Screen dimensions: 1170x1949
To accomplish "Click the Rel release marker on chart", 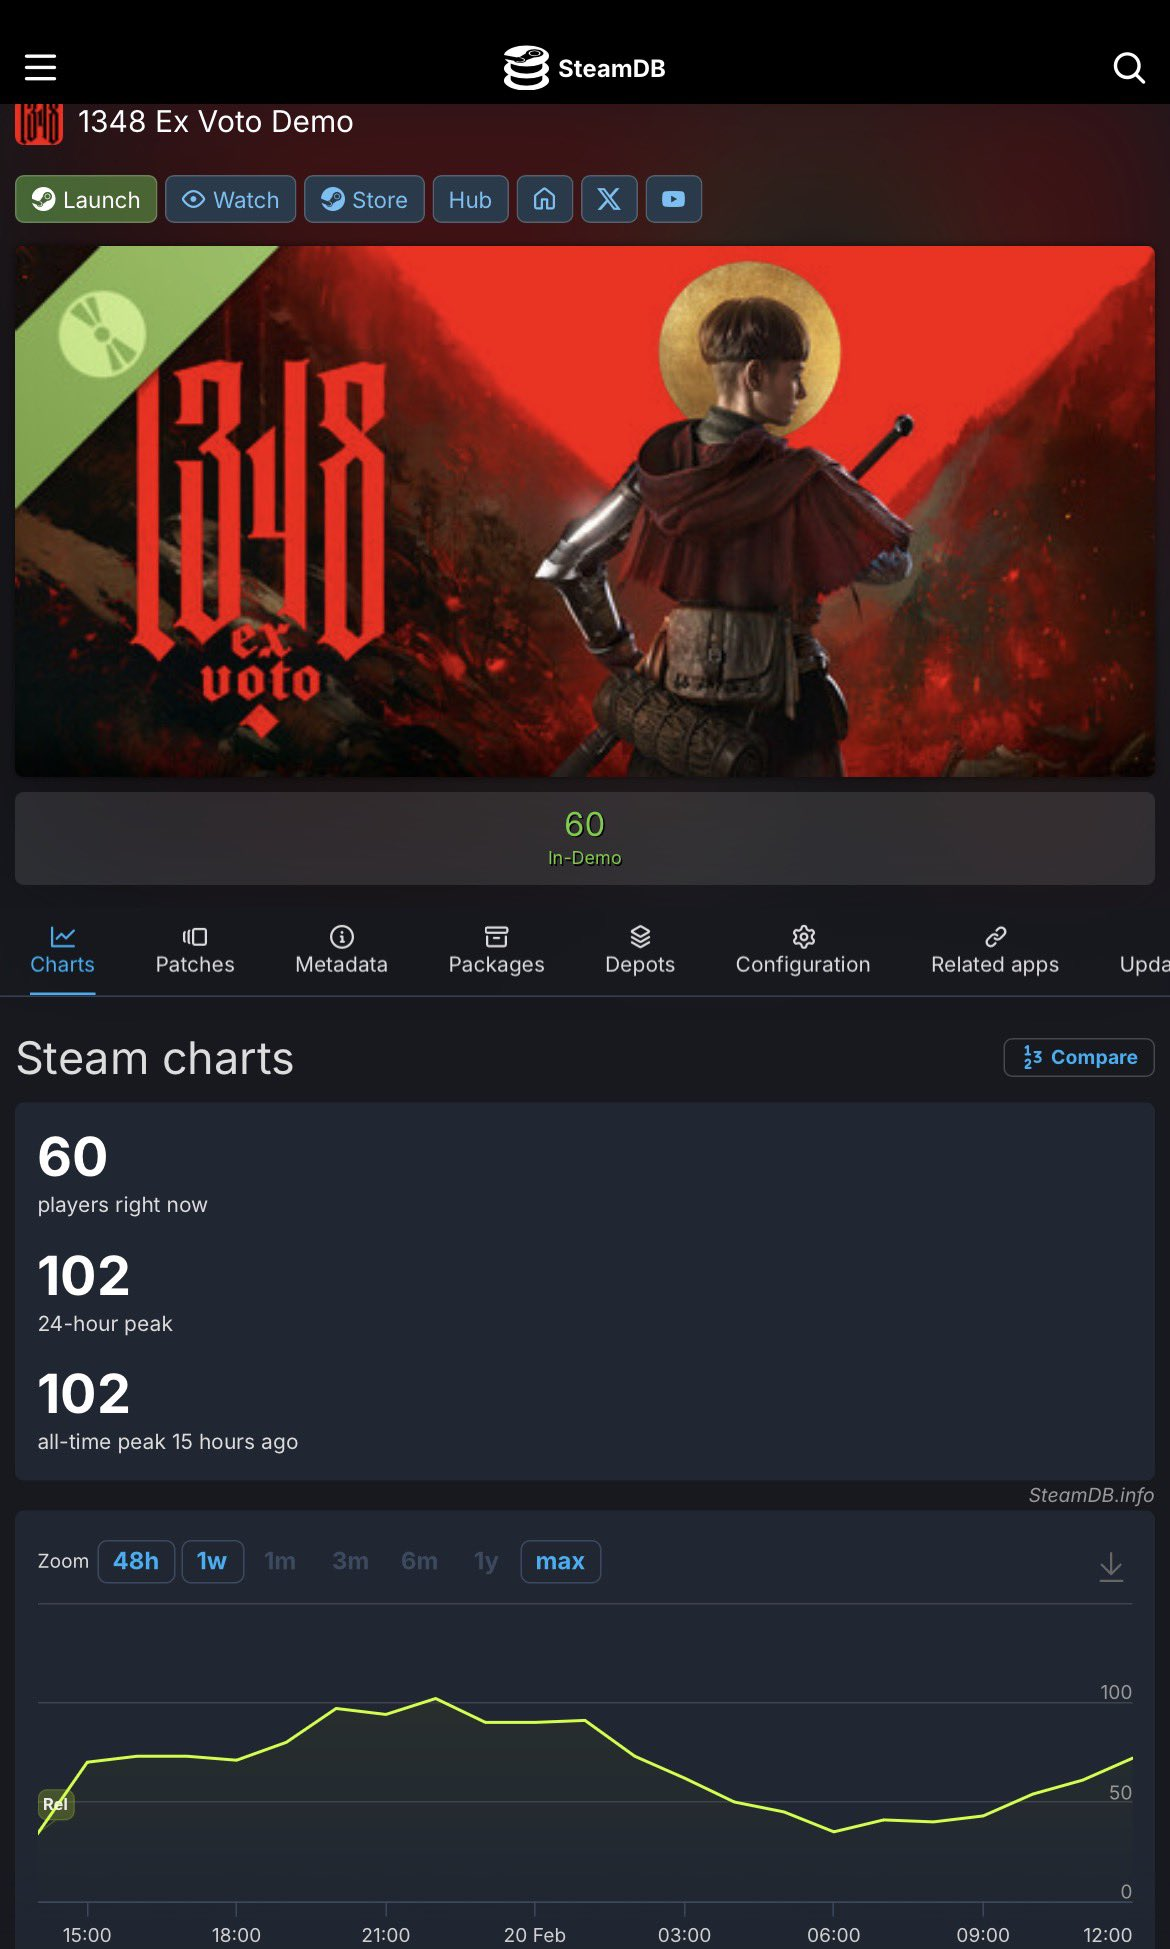I will click(56, 1804).
